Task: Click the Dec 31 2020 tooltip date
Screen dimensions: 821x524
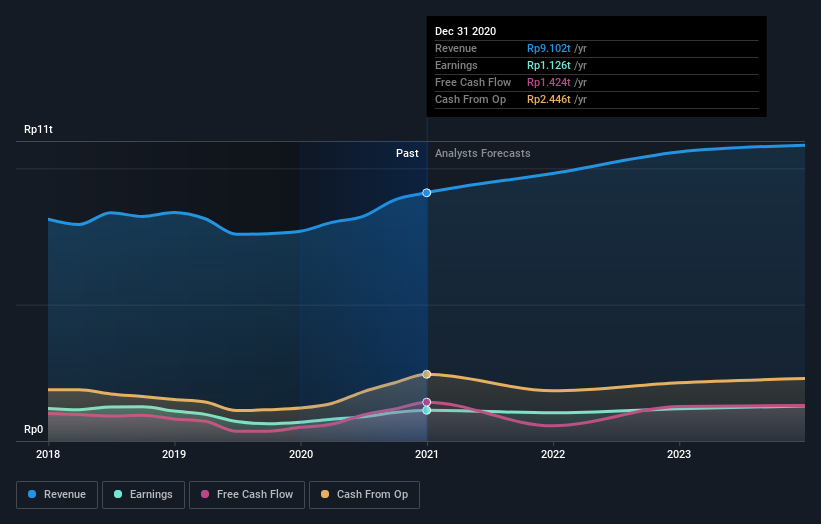Action: (465, 31)
